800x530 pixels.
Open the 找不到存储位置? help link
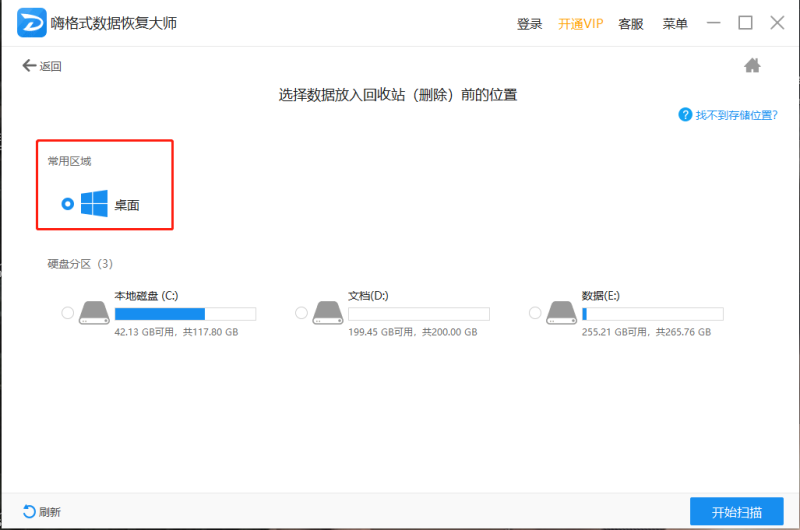(736, 115)
